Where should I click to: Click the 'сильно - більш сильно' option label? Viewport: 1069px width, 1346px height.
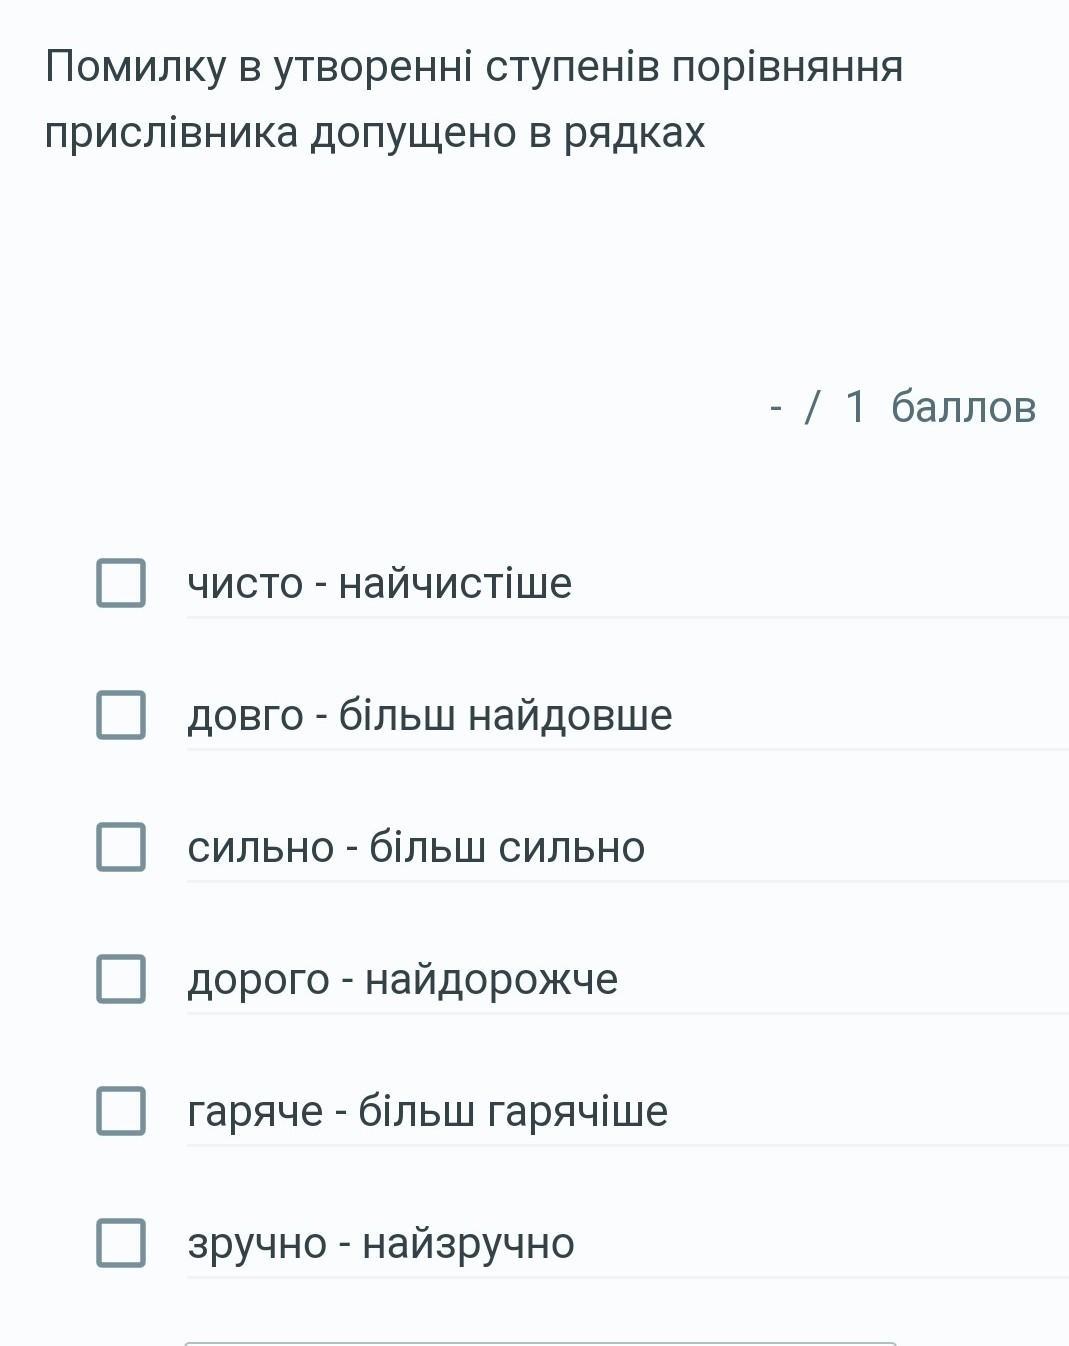(416, 848)
